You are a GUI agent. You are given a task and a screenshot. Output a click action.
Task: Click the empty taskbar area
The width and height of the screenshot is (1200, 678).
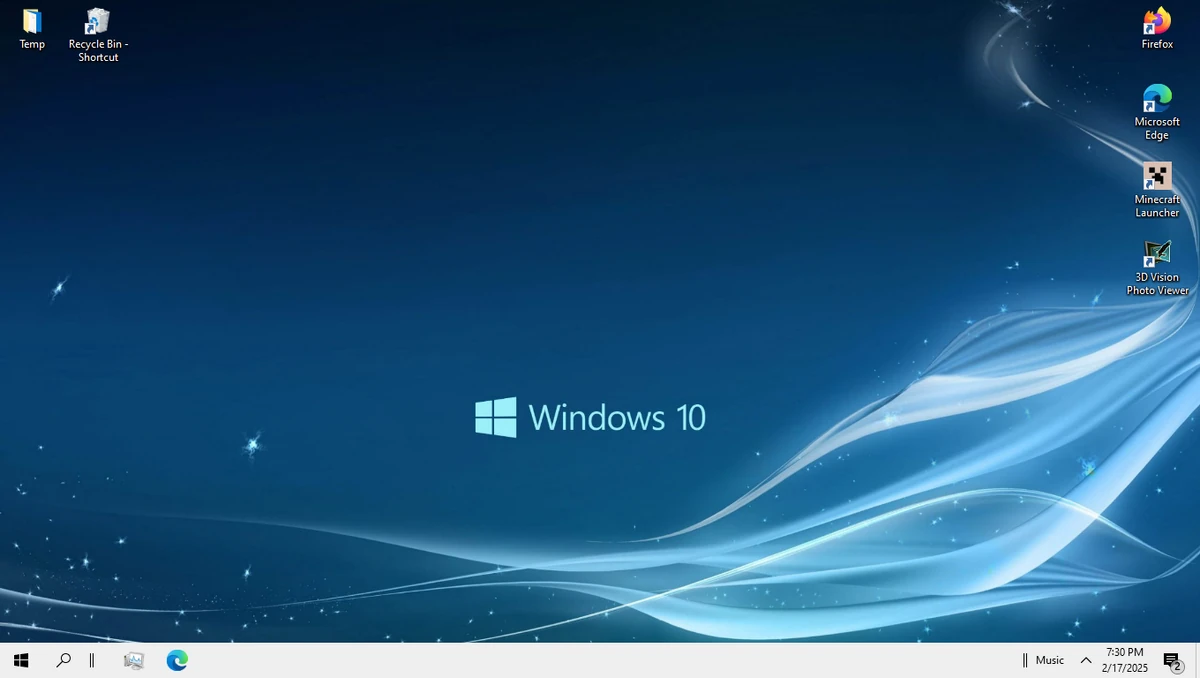[600, 660]
